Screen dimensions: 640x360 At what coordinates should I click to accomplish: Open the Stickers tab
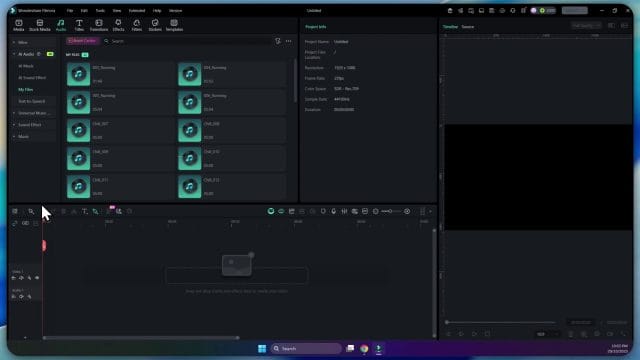point(155,25)
